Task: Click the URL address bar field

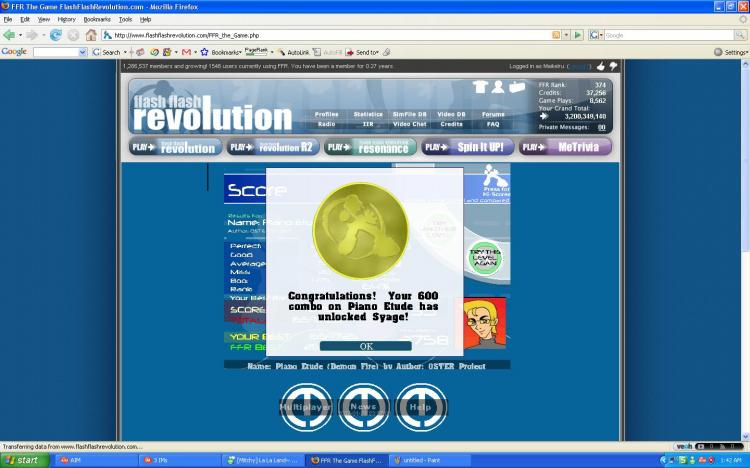Action: pyautogui.click(x=330, y=35)
